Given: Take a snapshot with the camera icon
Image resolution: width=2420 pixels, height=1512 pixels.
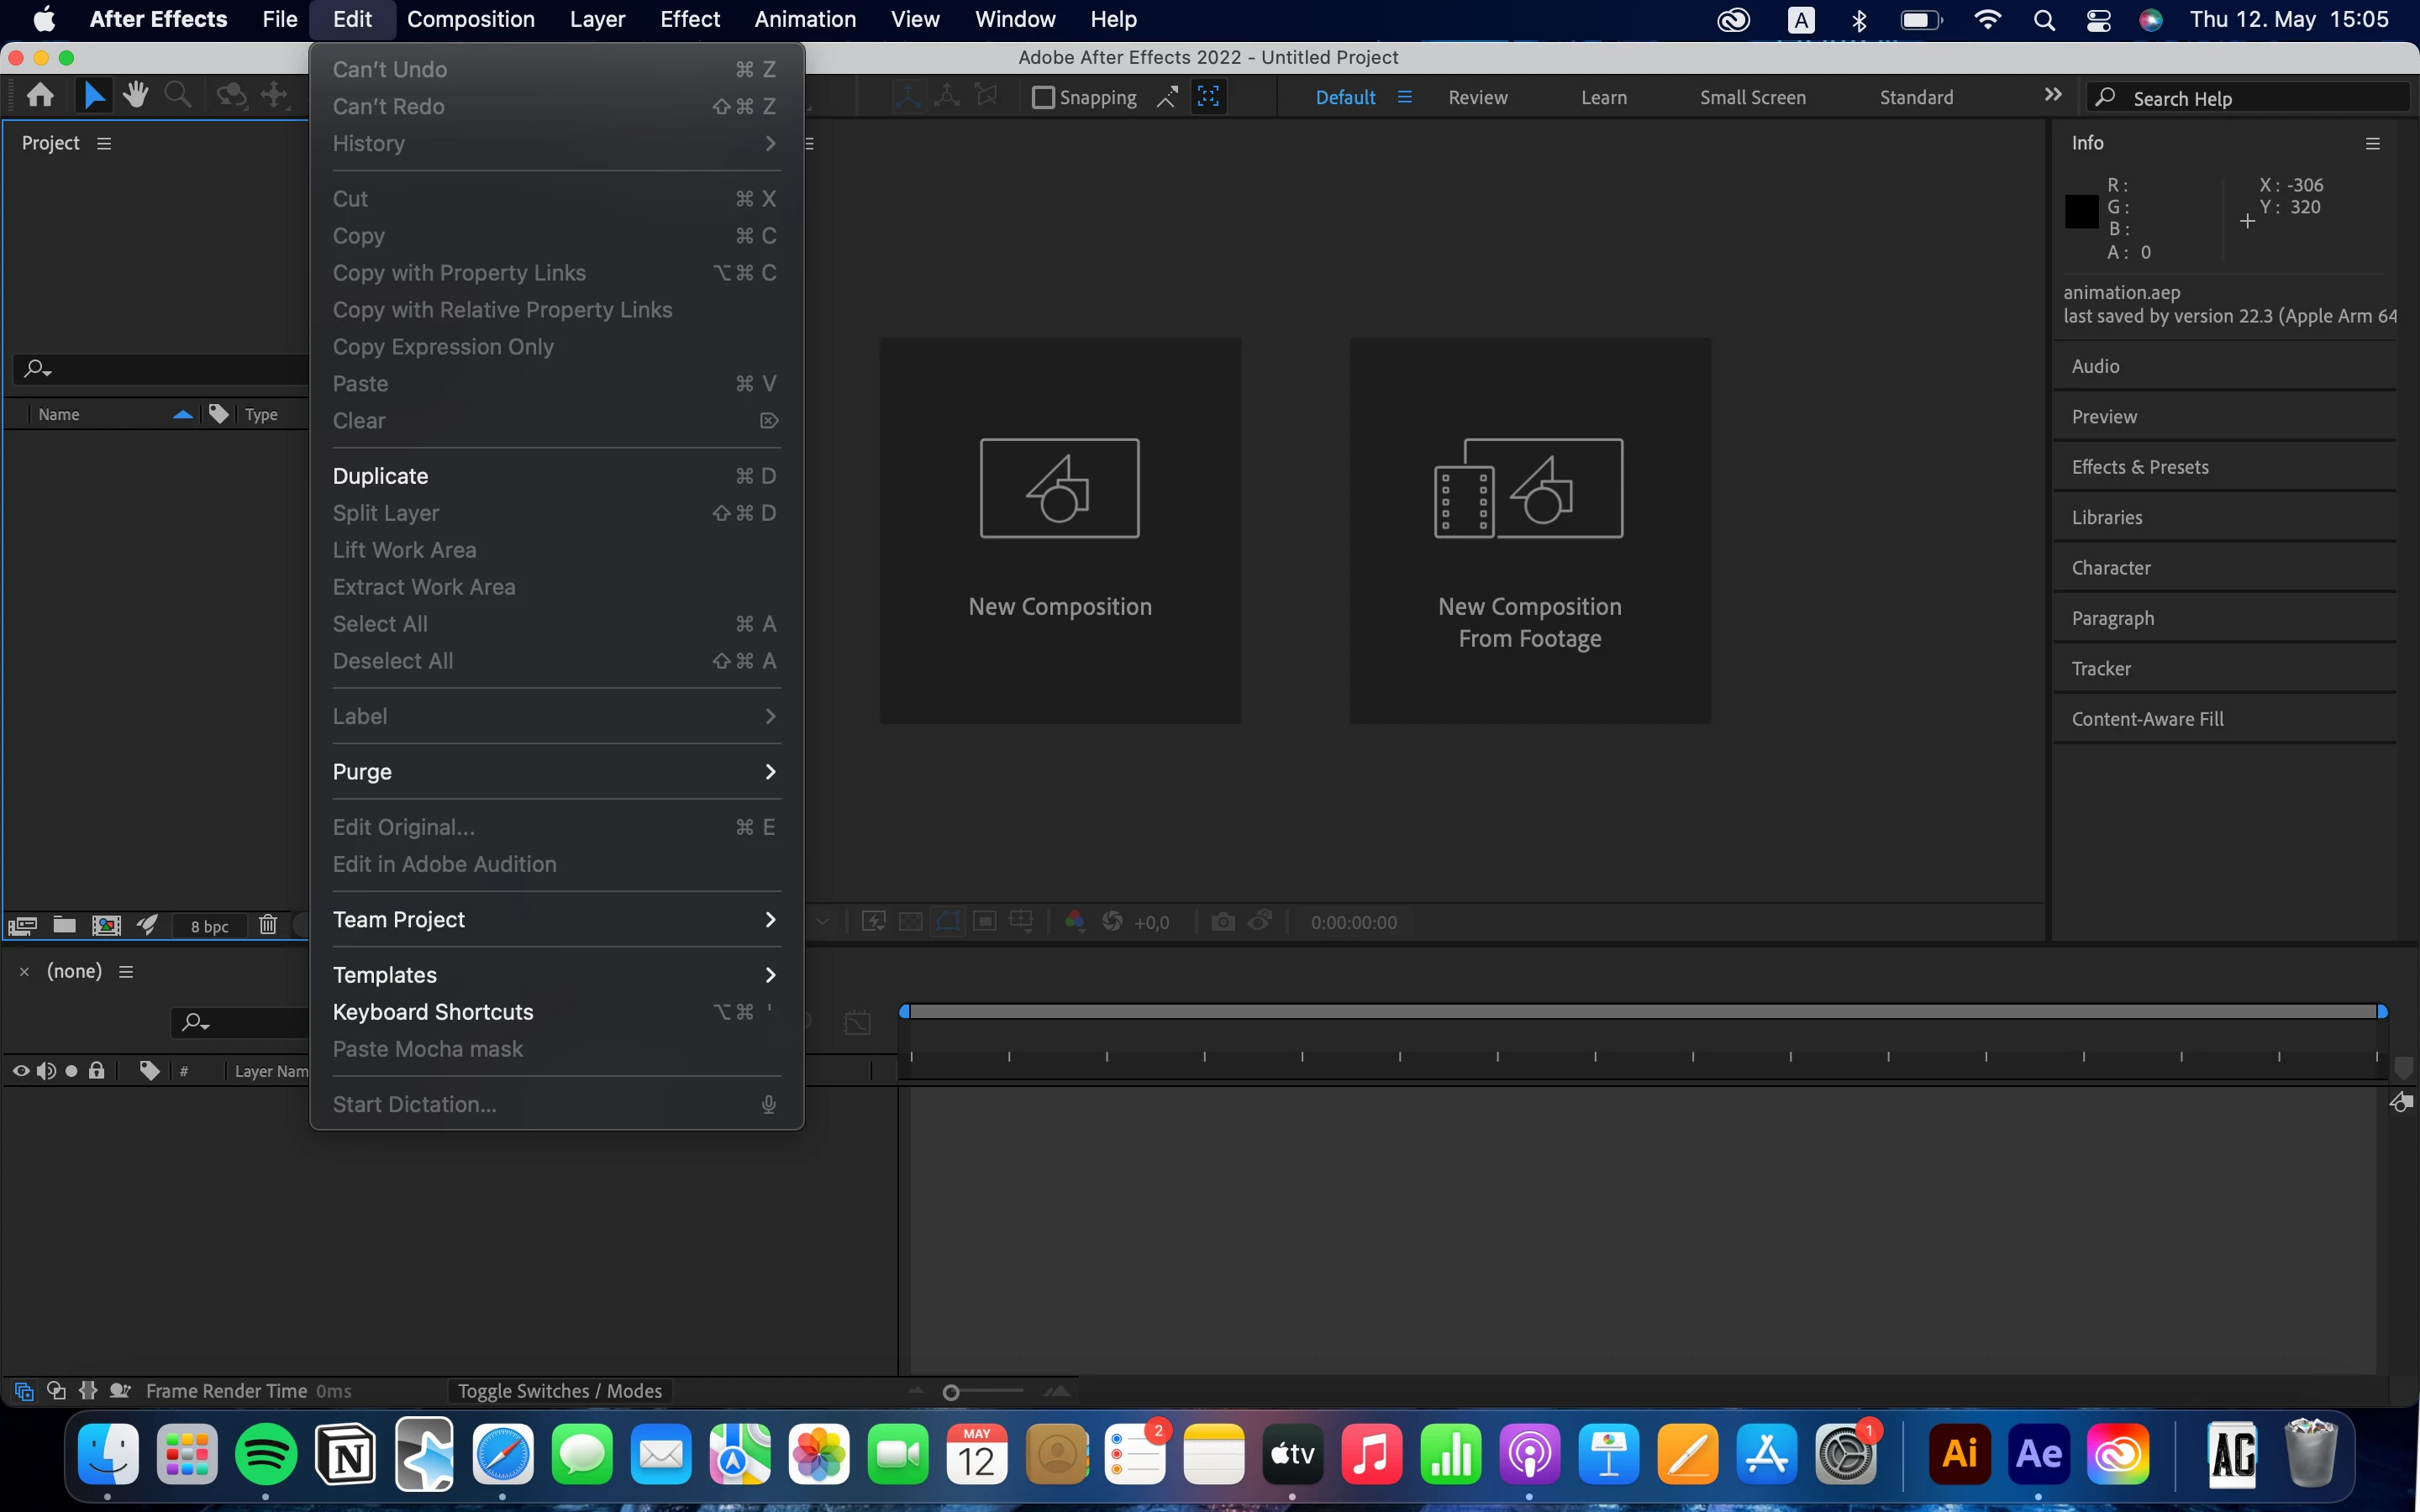Looking at the screenshot, I should (1222, 922).
